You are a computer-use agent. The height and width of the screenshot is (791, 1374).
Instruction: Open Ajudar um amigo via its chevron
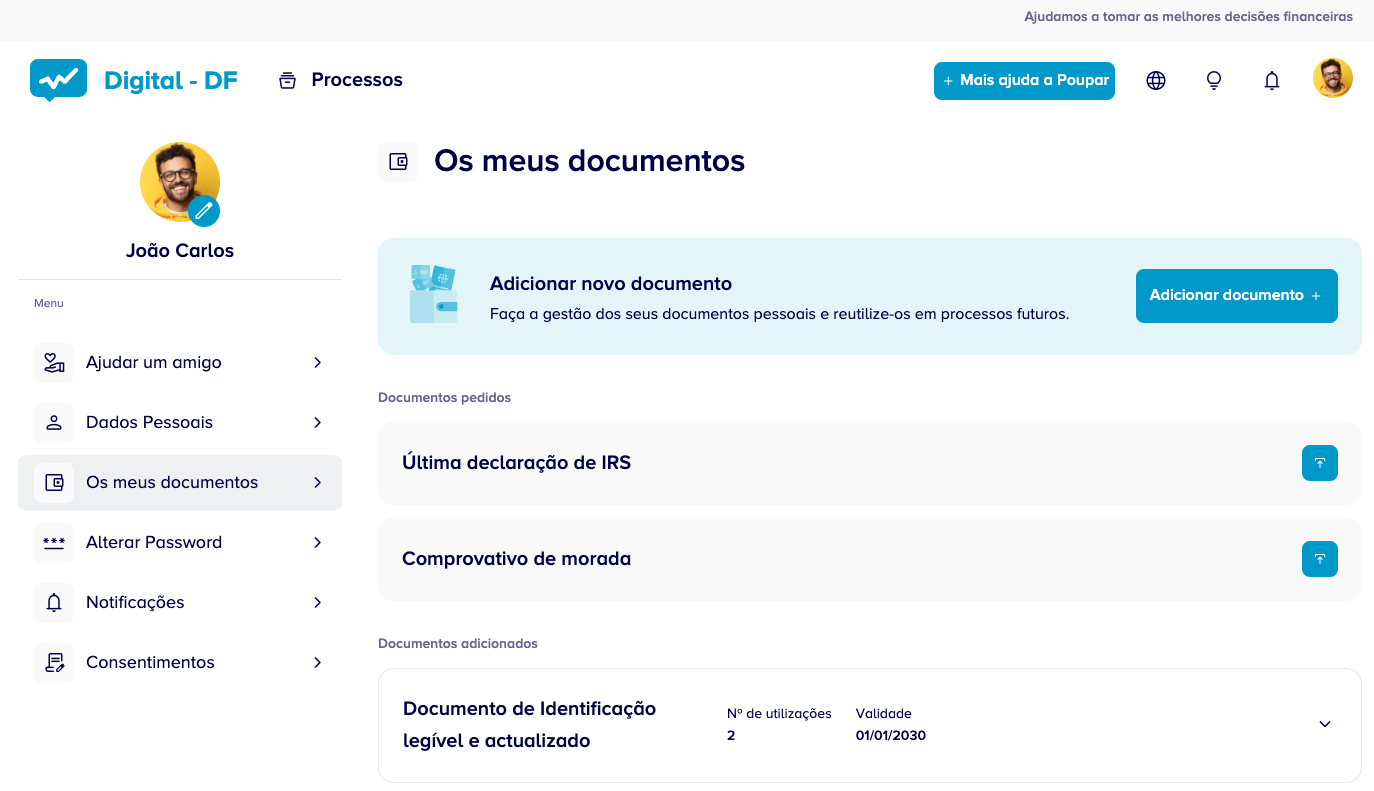point(317,362)
